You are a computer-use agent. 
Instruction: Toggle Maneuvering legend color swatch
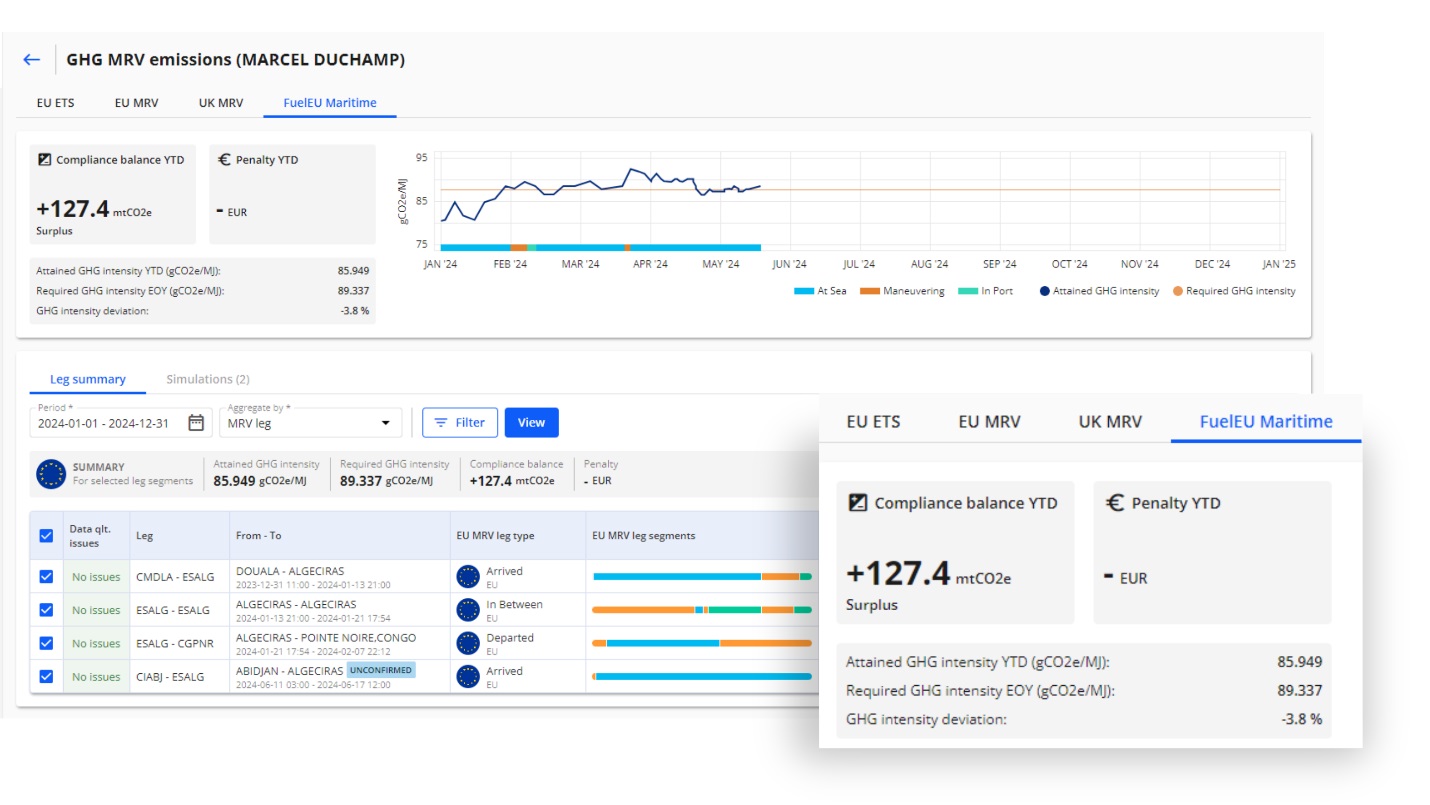(x=870, y=291)
